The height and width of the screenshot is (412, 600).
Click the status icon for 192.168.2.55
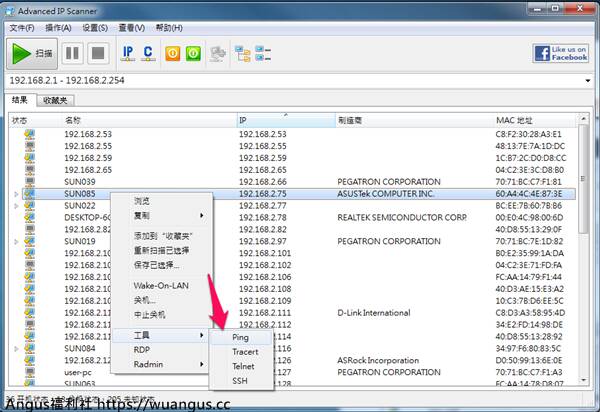[29, 146]
